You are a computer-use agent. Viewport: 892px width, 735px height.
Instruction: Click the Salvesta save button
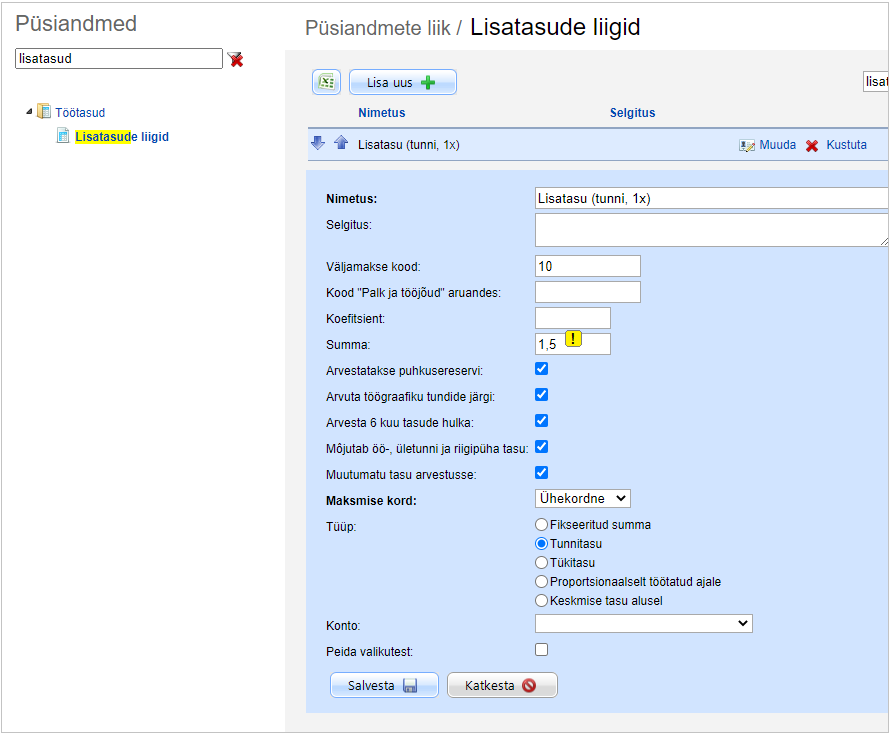point(384,686)
